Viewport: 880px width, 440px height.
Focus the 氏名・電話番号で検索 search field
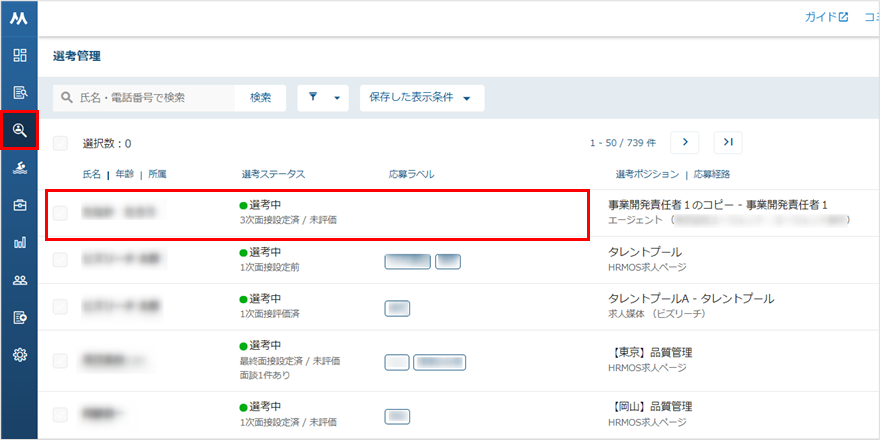[x=144, y=98]
